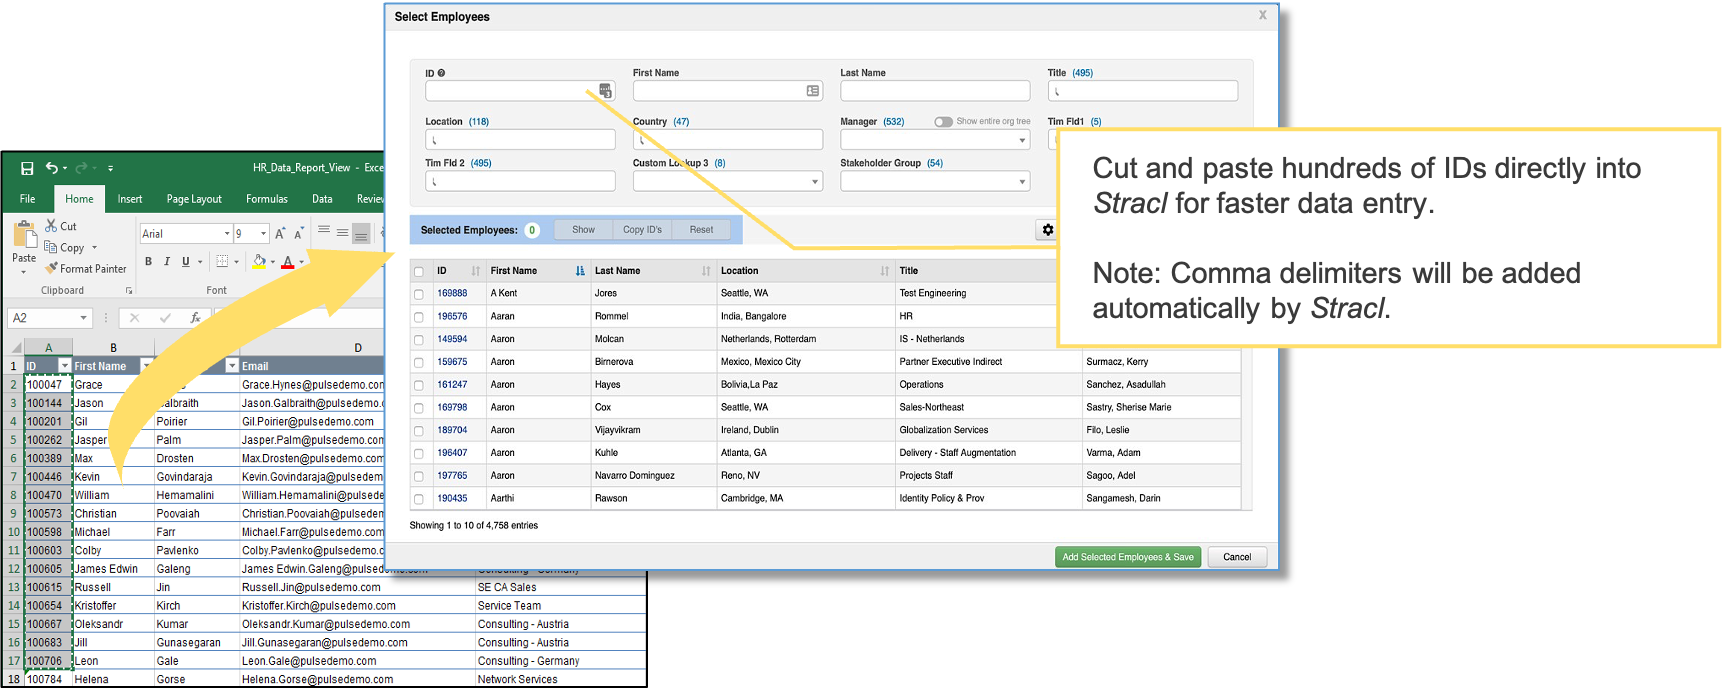
Task: Click the Cut scissors icon in Excel's ribbon
Action: click(x=51, y=226)
